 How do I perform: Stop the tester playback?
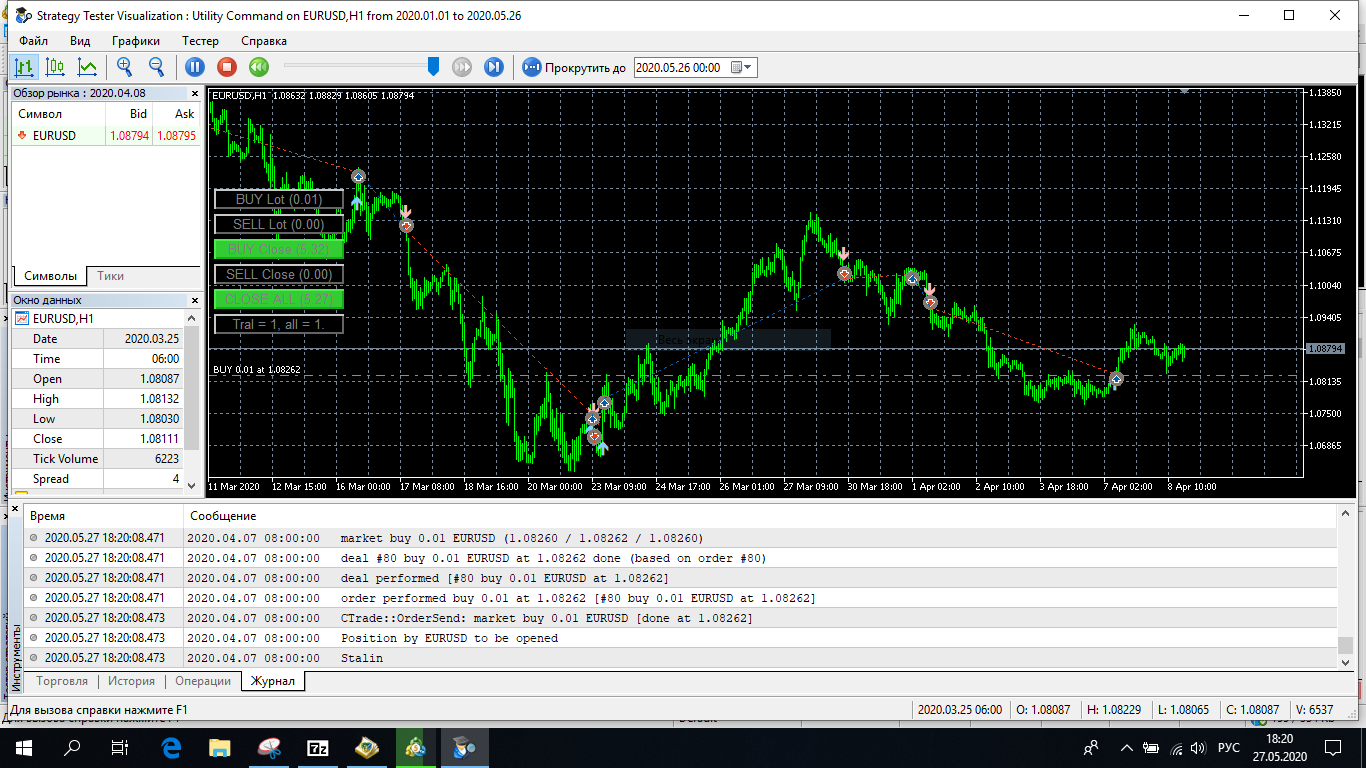click(x=228, y=66)
